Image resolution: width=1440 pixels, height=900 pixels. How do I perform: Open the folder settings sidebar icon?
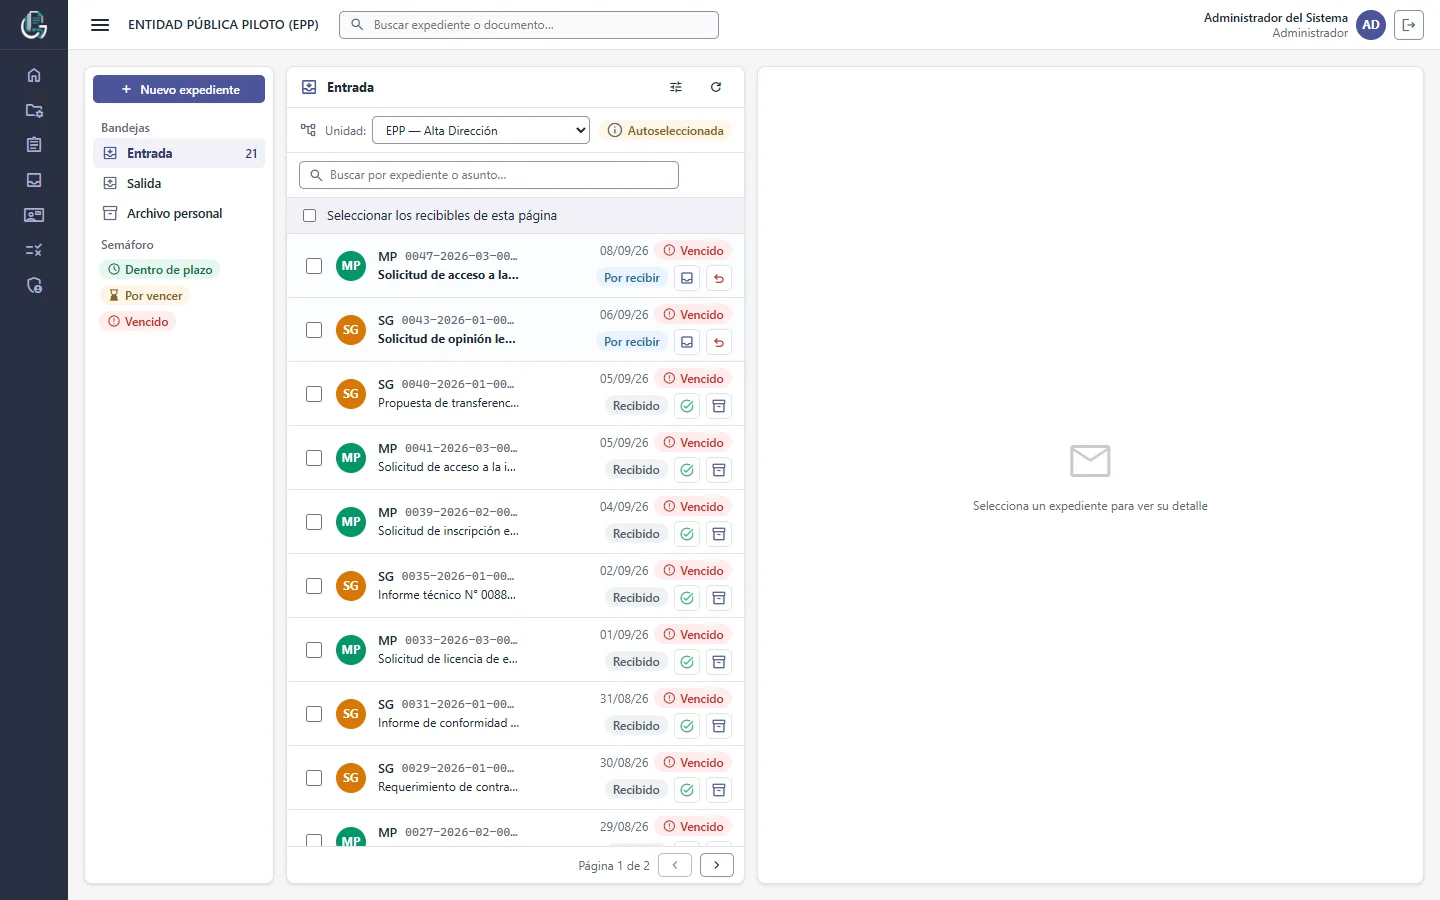(34, 110)
